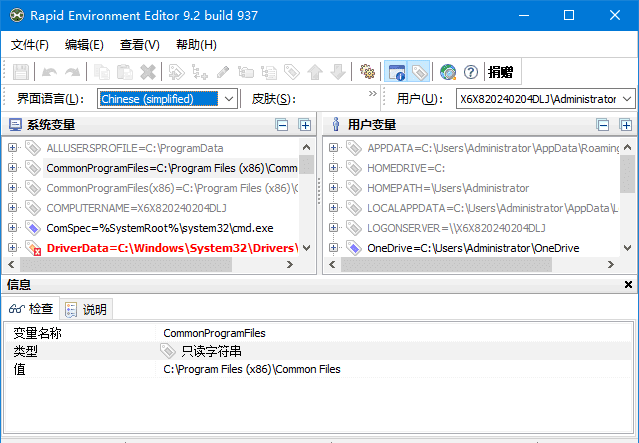Open the 查看(V) menu

point(139,44)
